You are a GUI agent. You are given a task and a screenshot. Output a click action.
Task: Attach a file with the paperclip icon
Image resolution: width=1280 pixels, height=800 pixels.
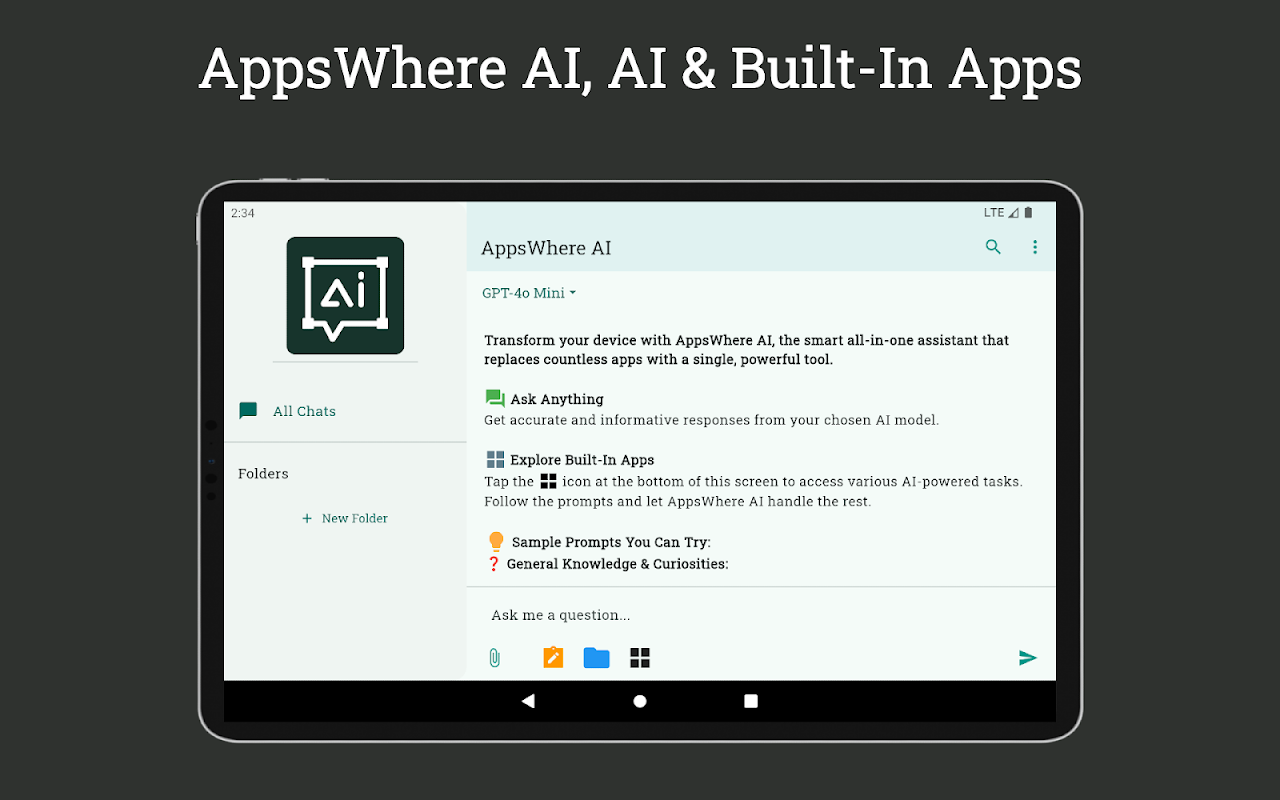(494, 658)
